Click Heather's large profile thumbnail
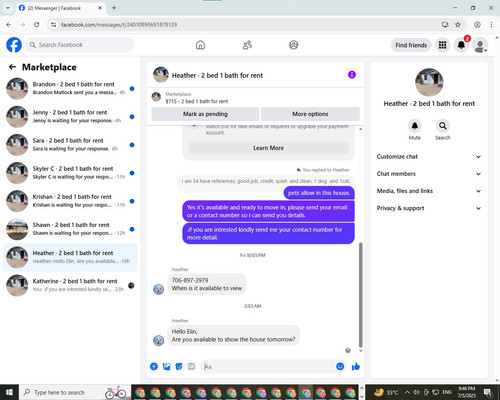 [x=429, y=82]
